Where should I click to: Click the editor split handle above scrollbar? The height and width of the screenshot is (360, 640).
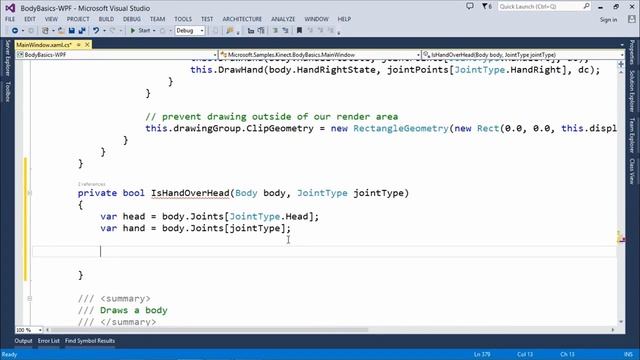[621, 64]
